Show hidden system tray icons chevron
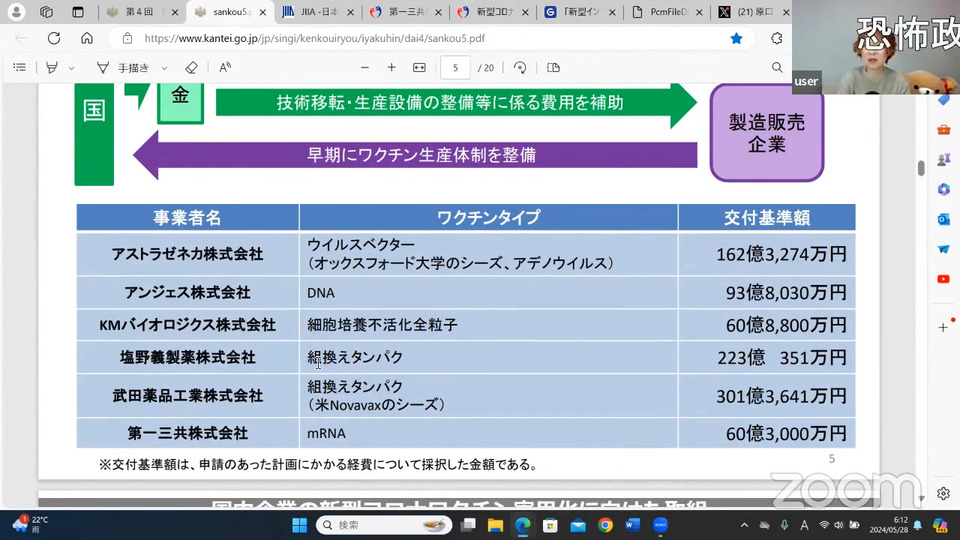 click(744, 525)
